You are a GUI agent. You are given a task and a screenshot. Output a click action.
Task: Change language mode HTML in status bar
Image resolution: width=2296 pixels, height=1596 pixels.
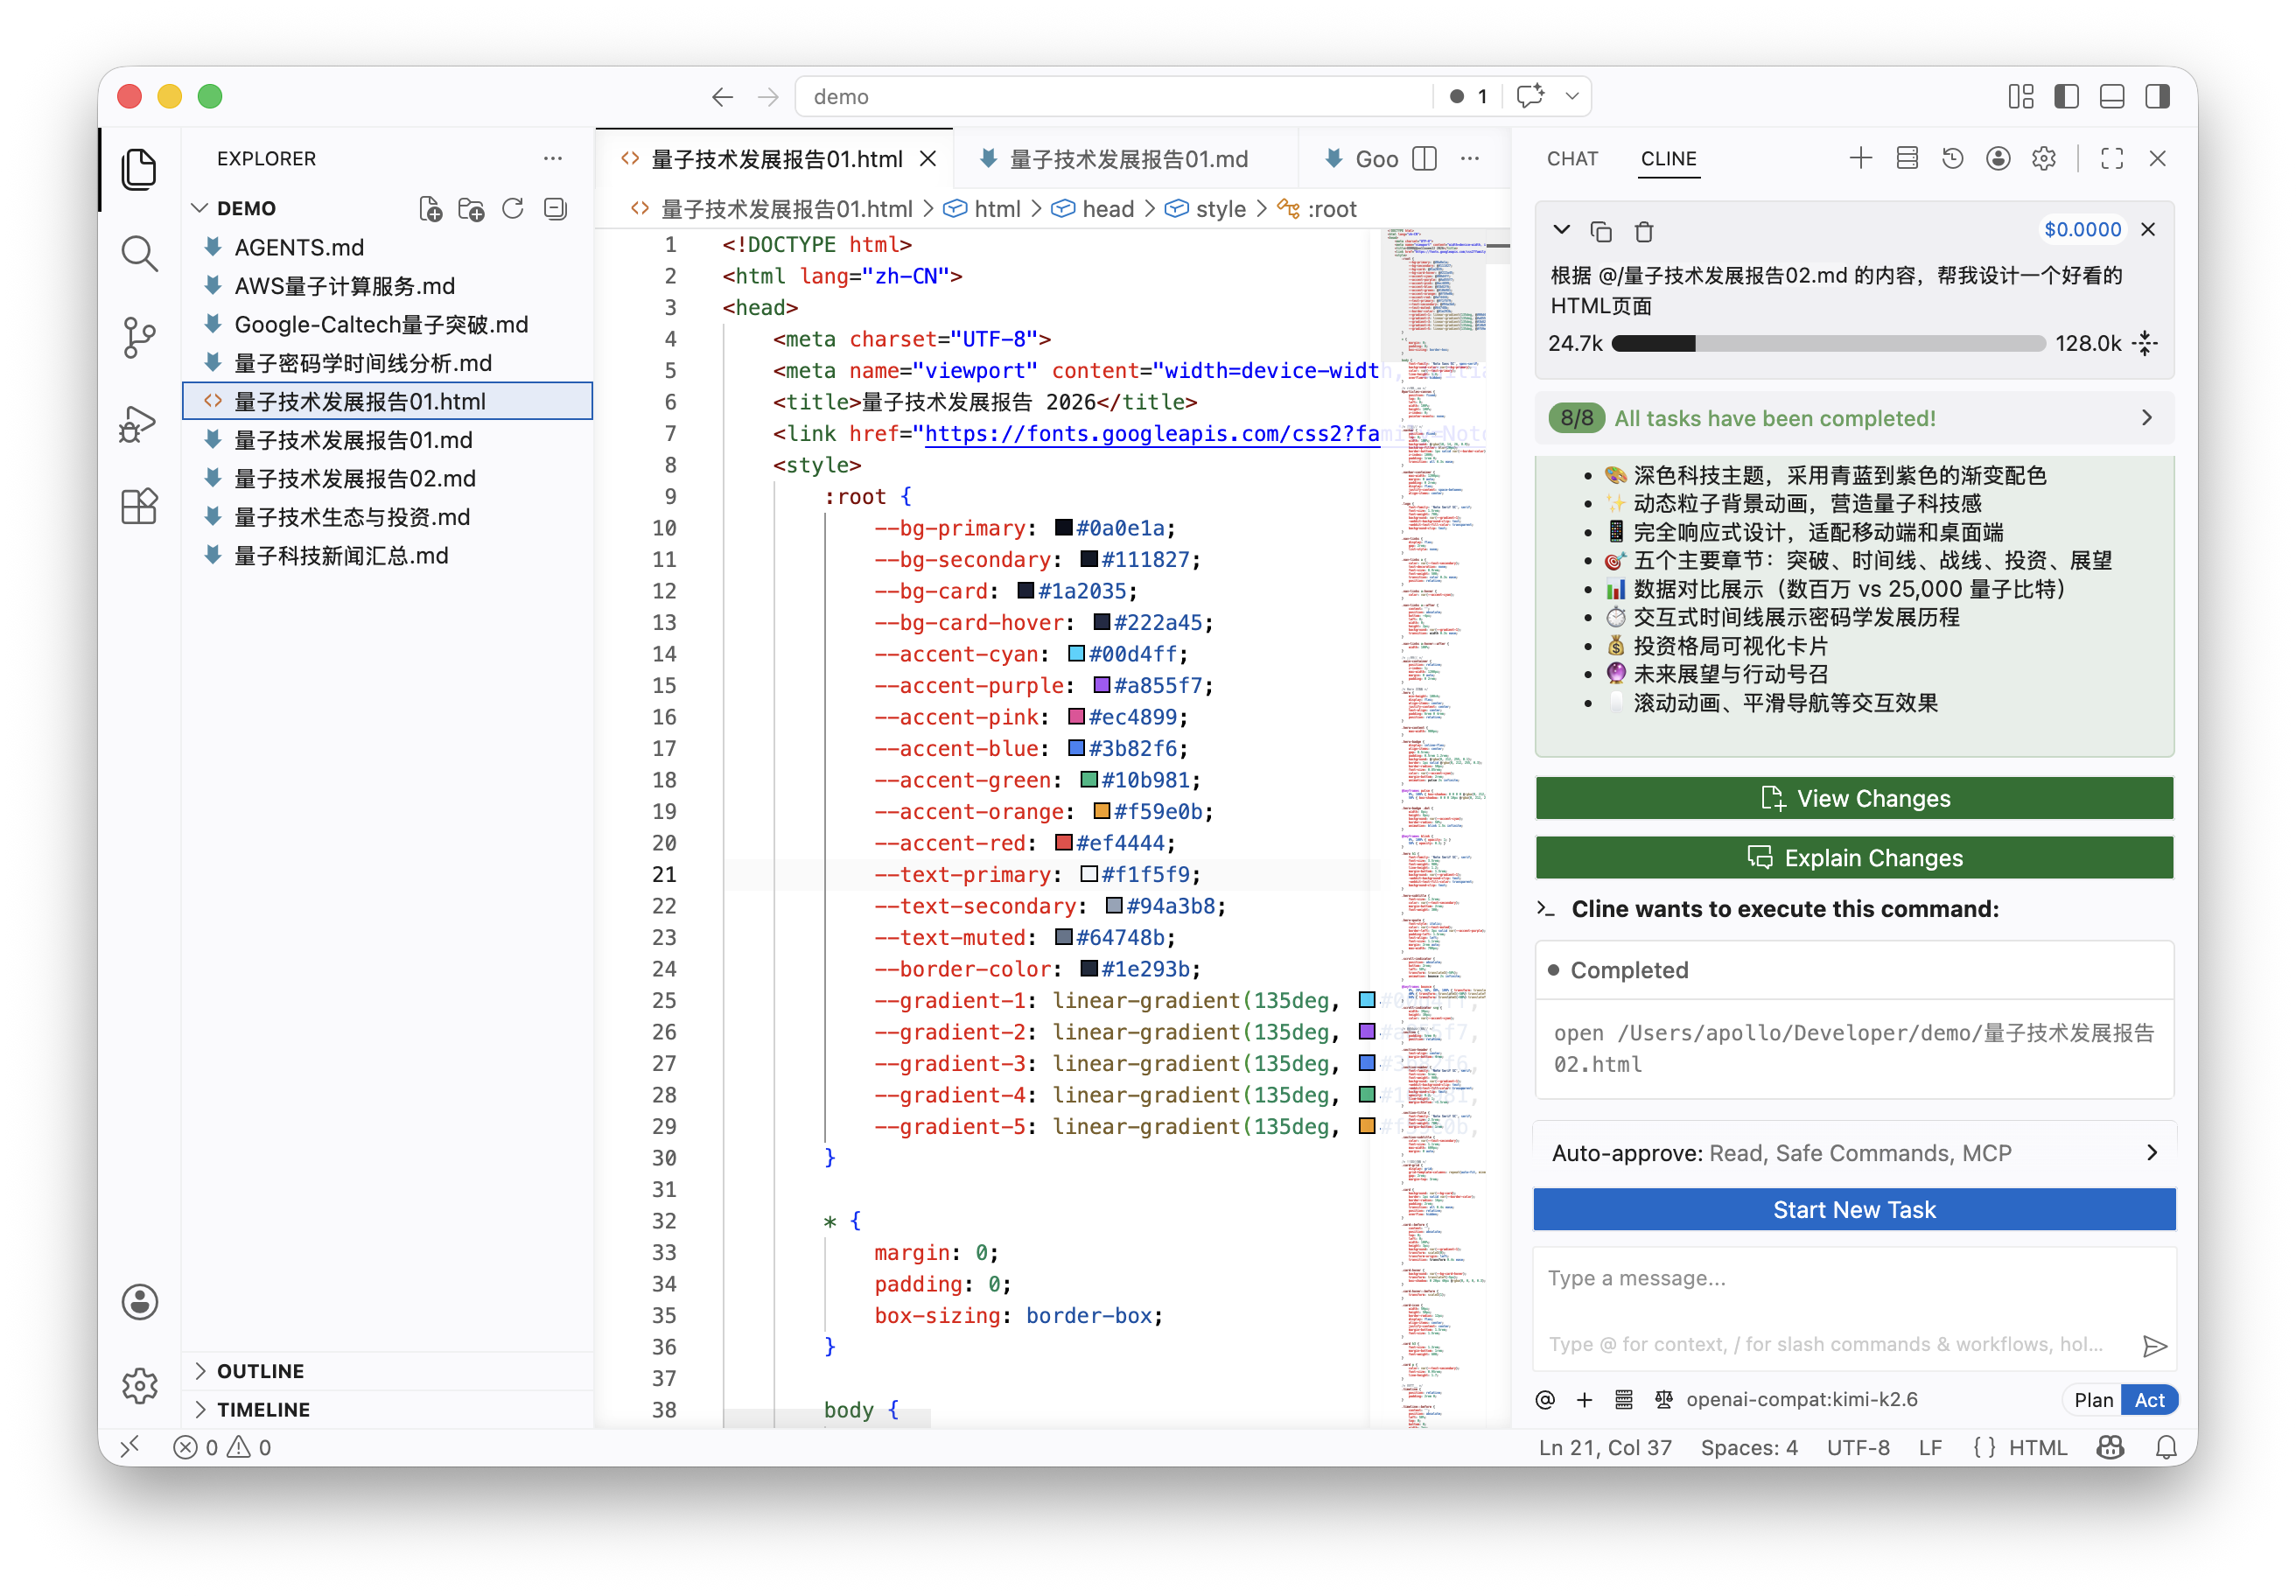tap(2037, 1448)
